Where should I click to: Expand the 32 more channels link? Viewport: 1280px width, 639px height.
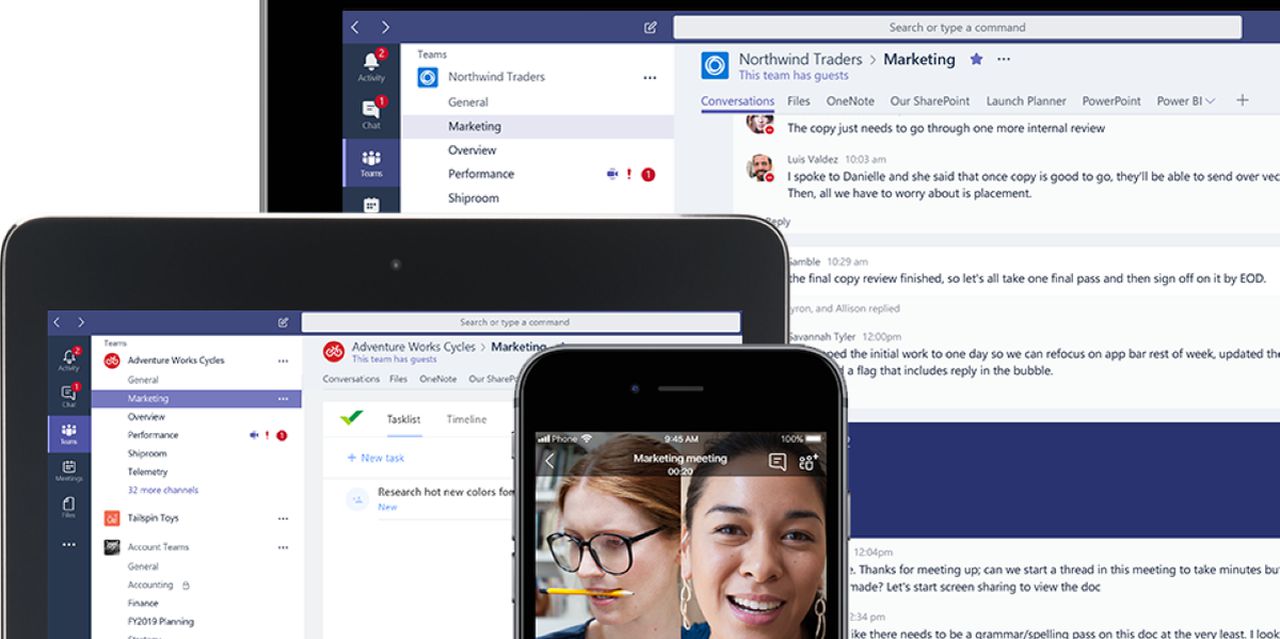click(x=163, y=490)
